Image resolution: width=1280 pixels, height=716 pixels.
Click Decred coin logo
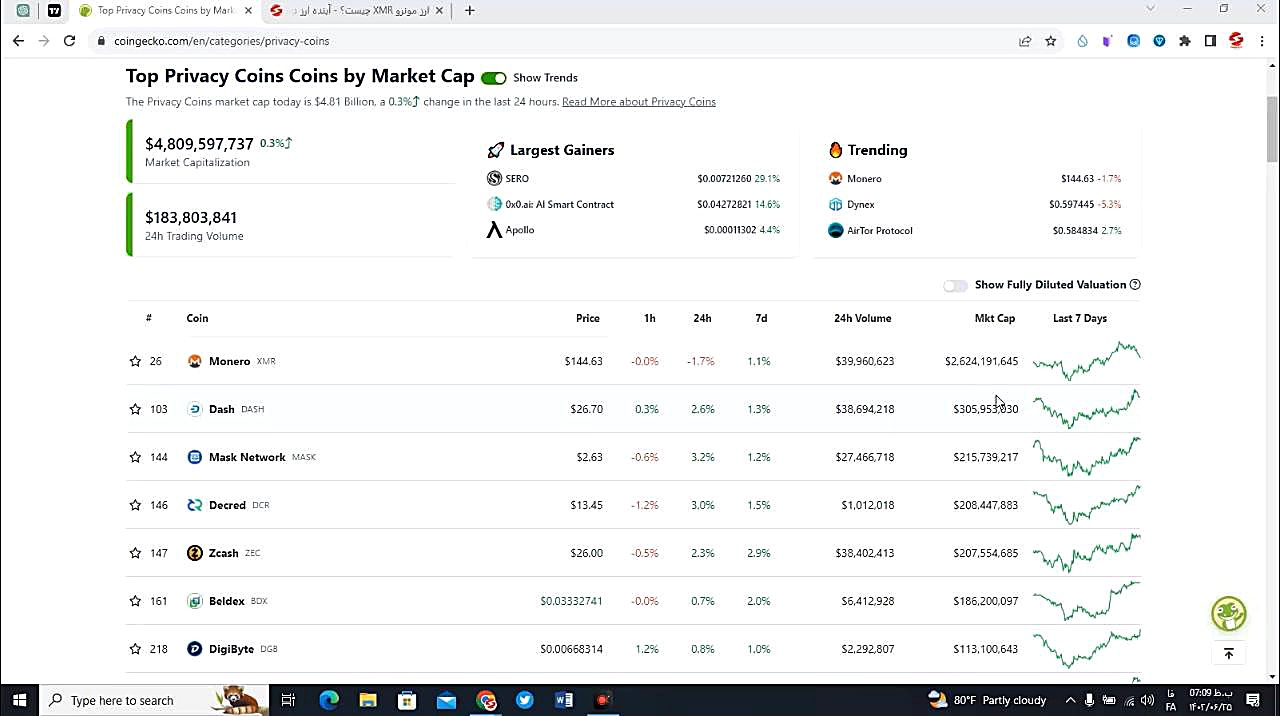(x=195, y=505)
